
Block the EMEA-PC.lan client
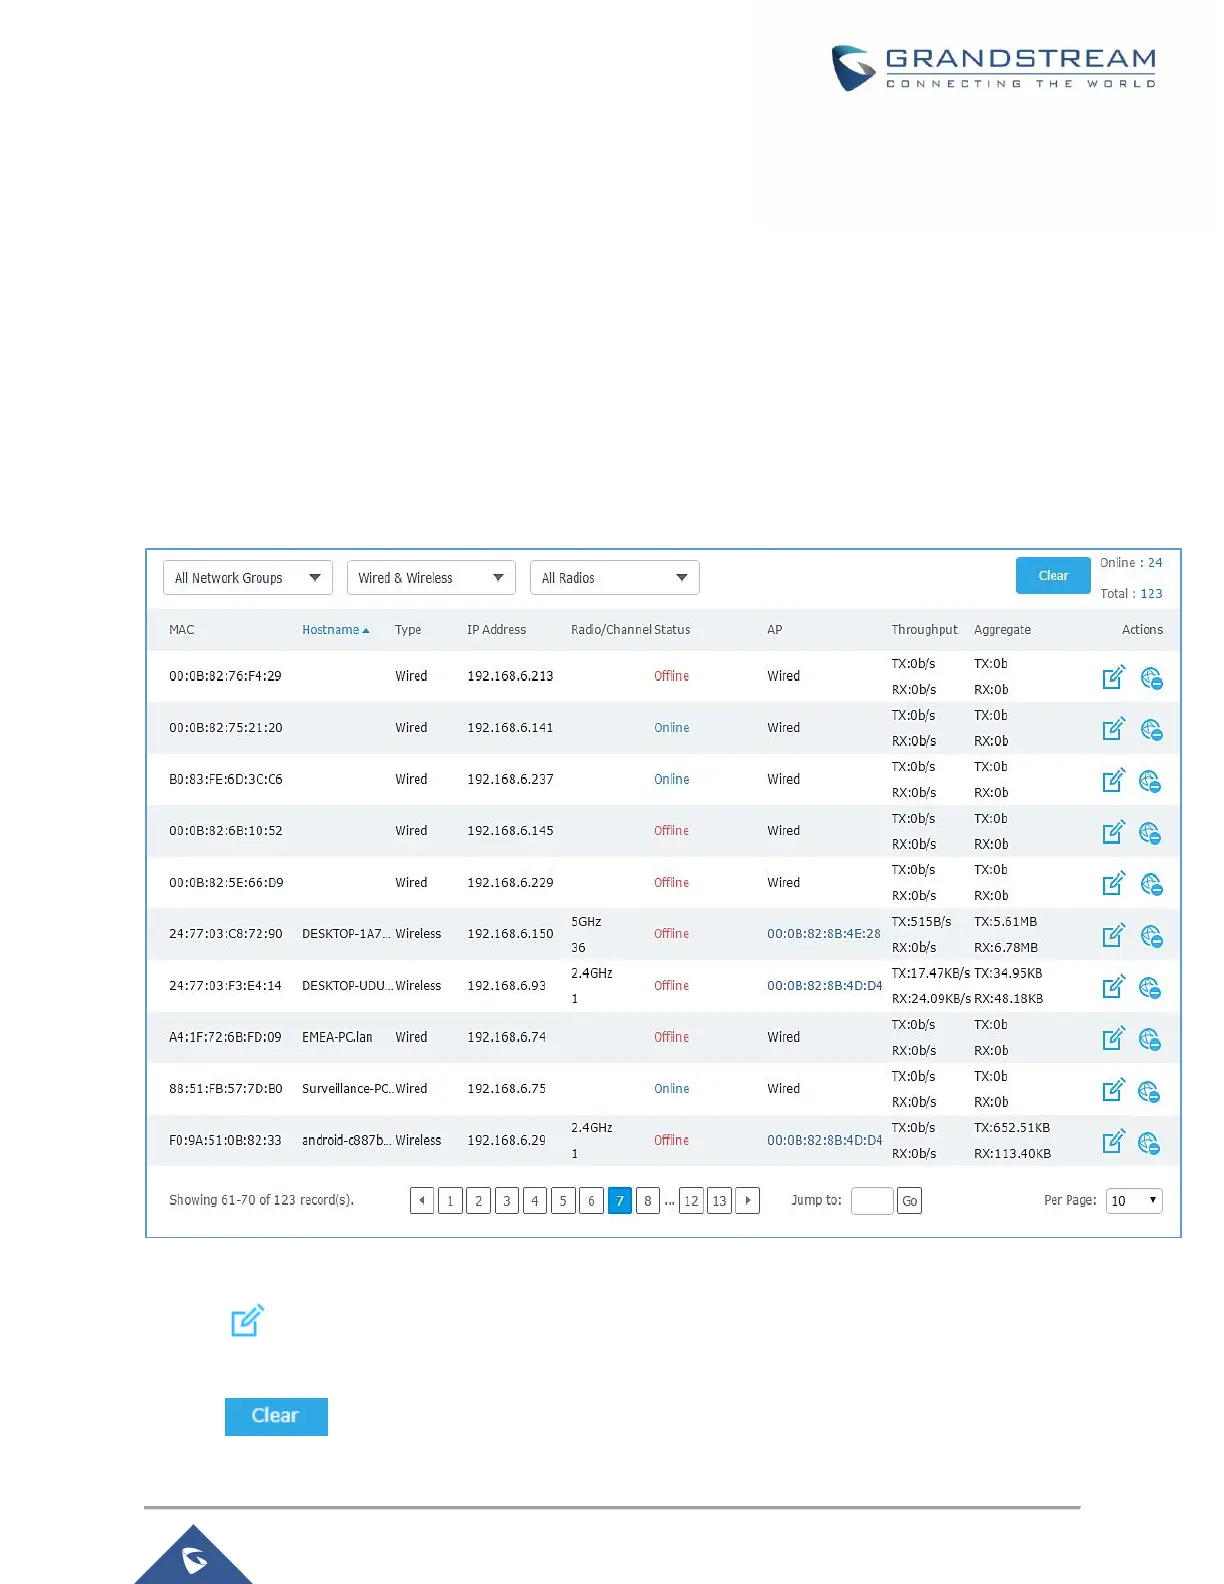[x=1151, y=1038]
